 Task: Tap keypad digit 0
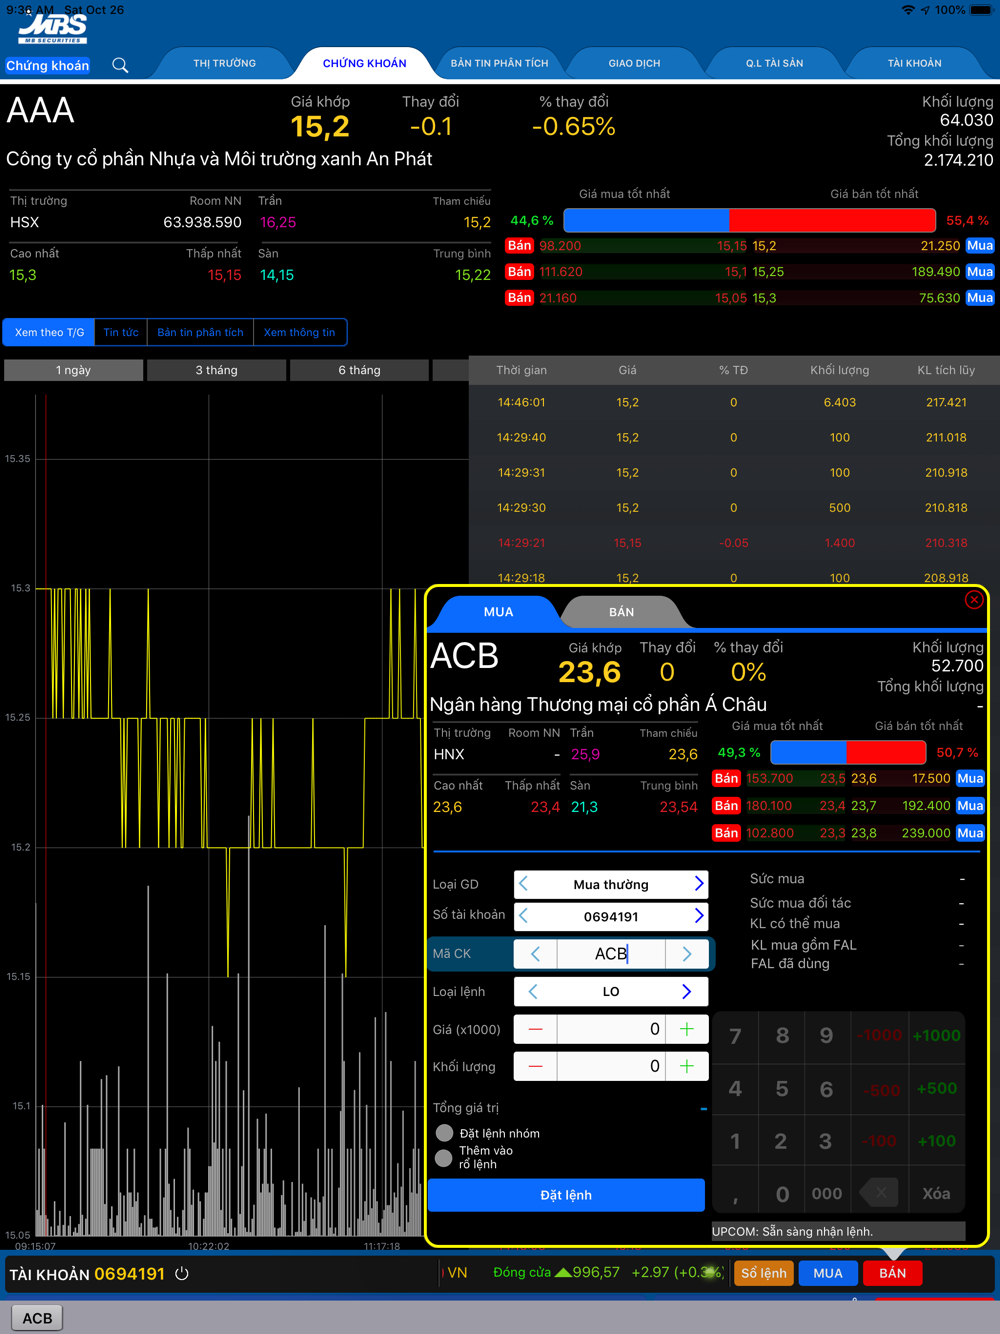(x=782, y=1193)
